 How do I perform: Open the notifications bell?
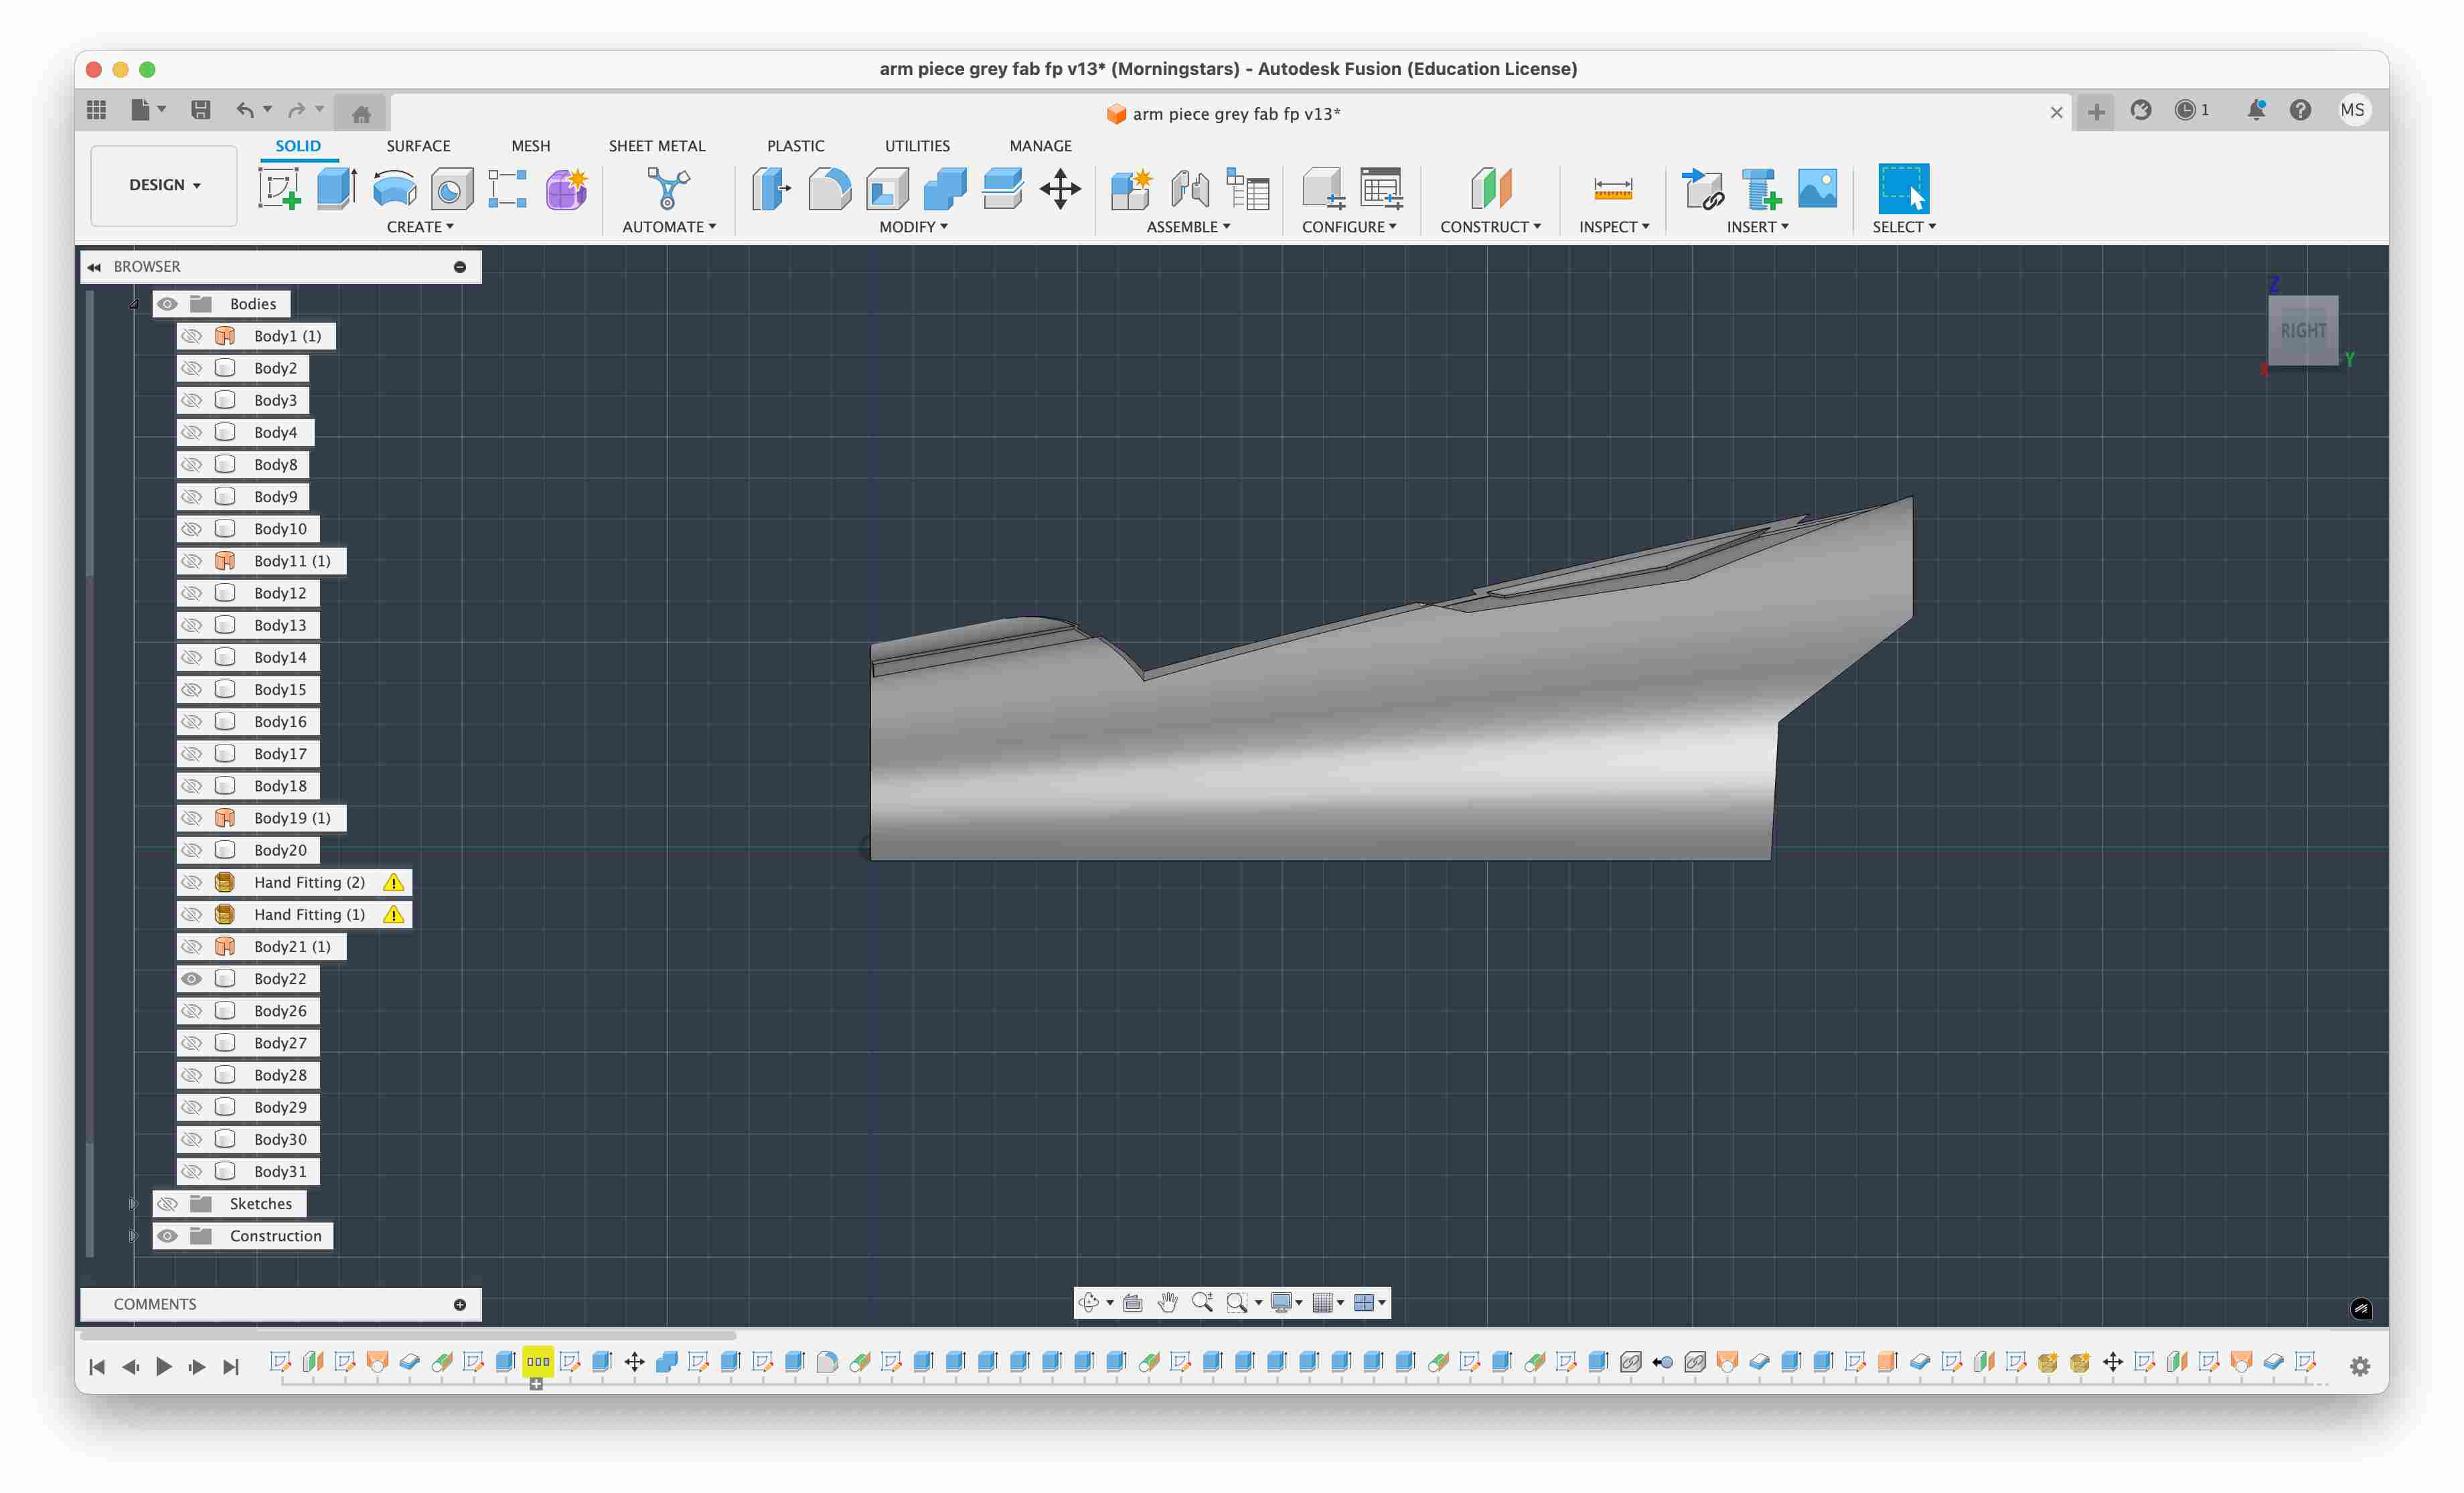click(2255, 110)
